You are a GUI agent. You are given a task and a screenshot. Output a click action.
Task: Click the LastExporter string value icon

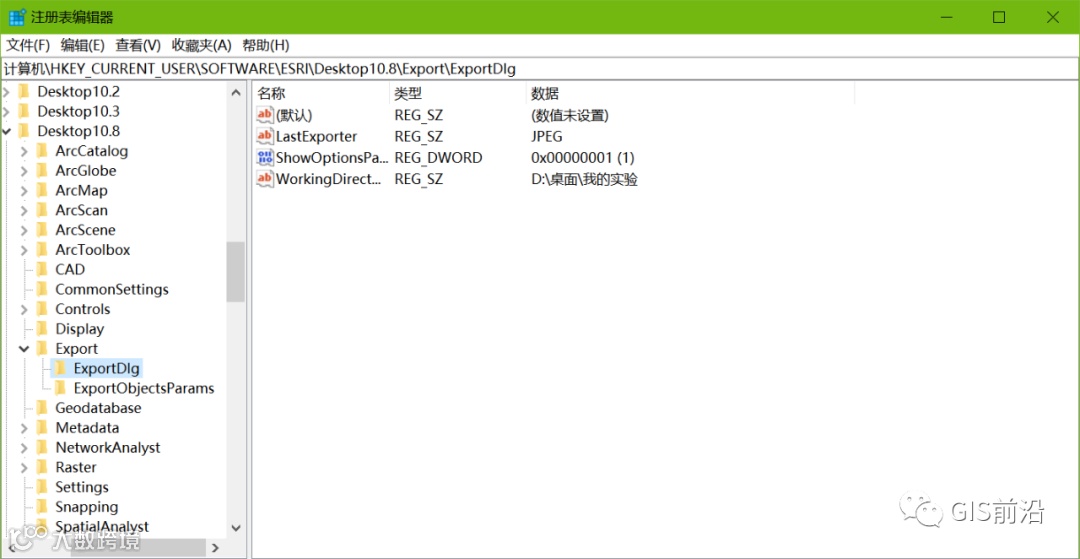point(264,136)
